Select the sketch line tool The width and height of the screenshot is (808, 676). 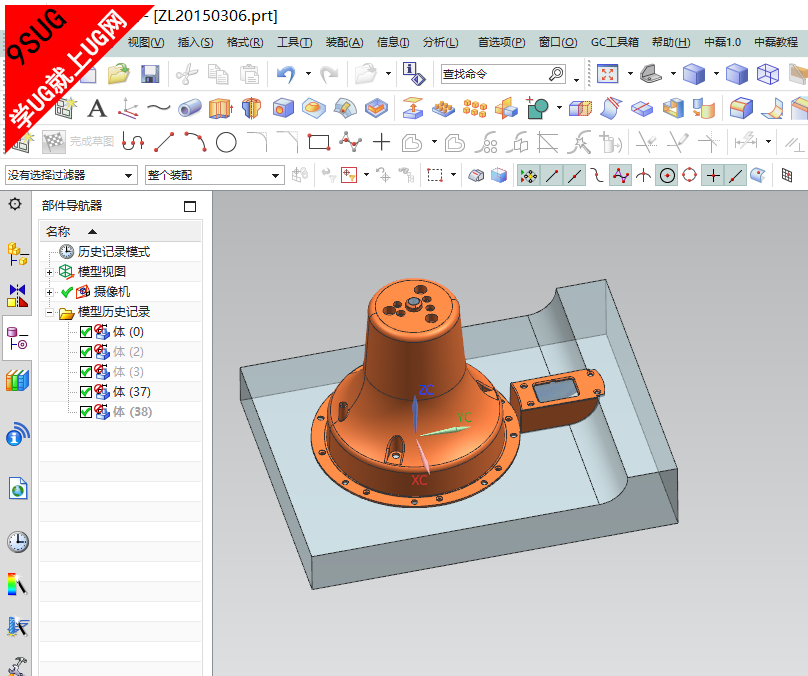164,142
